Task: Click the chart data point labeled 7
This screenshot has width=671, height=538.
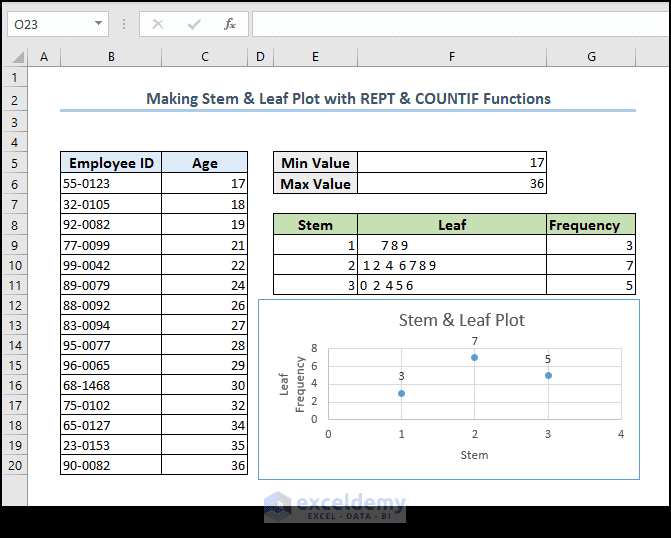Action: 475,357
